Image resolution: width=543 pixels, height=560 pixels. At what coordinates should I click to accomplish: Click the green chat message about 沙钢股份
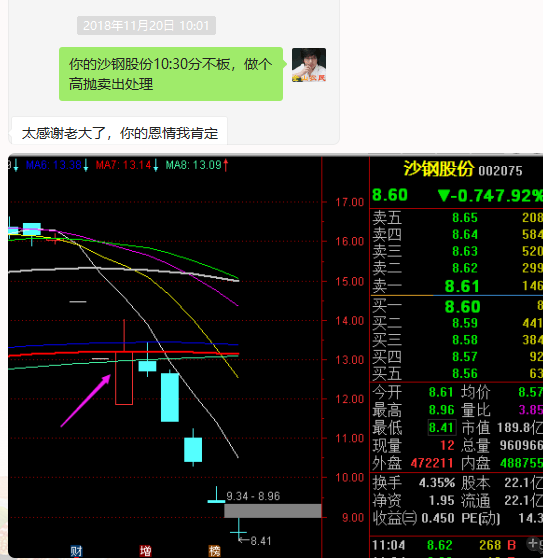(x=171, y=74)
